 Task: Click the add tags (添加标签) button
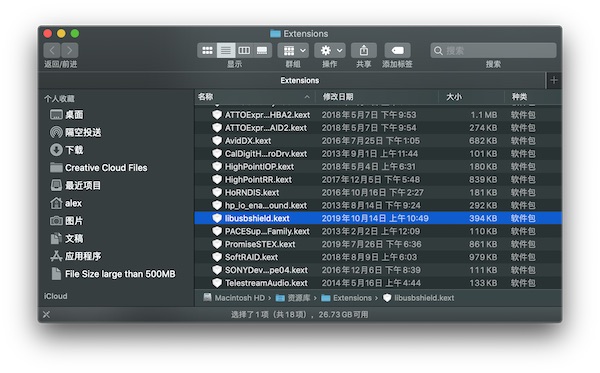(397, 50)
